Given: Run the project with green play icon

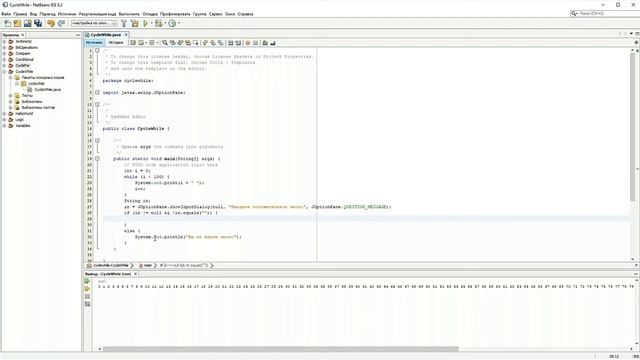Looking at the screenshot, I should pos(146,23).
